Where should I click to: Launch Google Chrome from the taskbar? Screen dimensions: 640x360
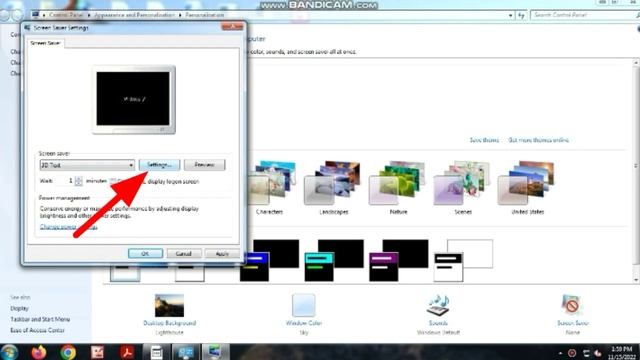click(68, 352)
